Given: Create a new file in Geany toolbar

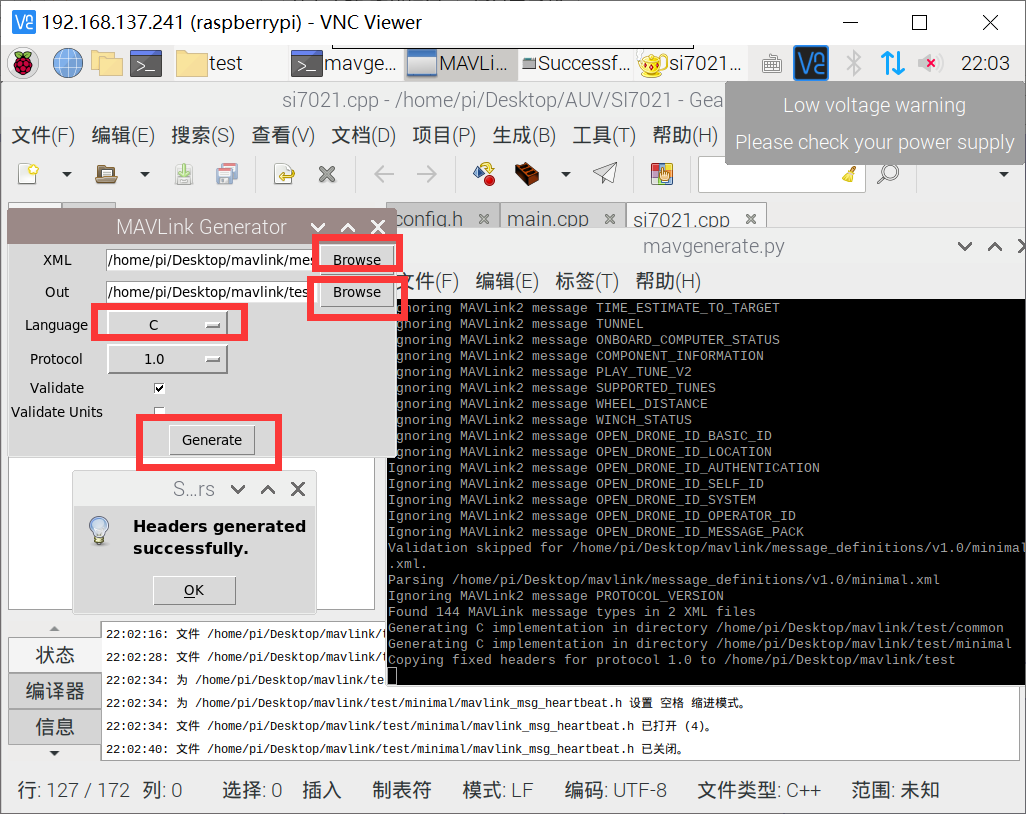Looking at the screenshot, I should 29,174.
